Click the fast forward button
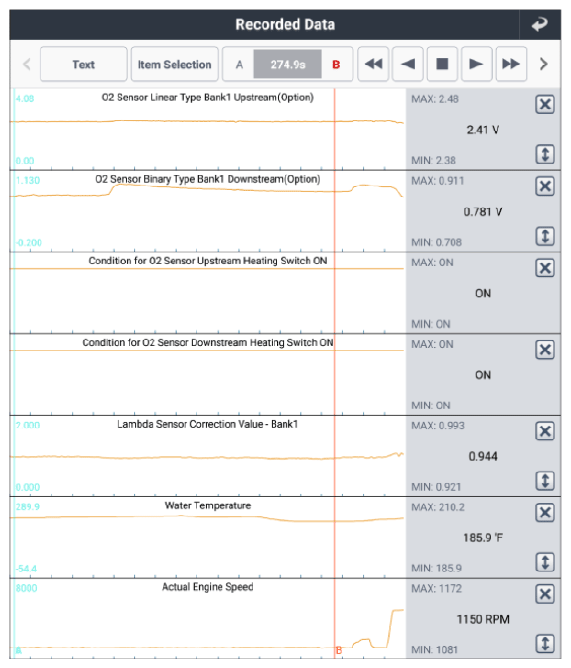 (511, 64)
